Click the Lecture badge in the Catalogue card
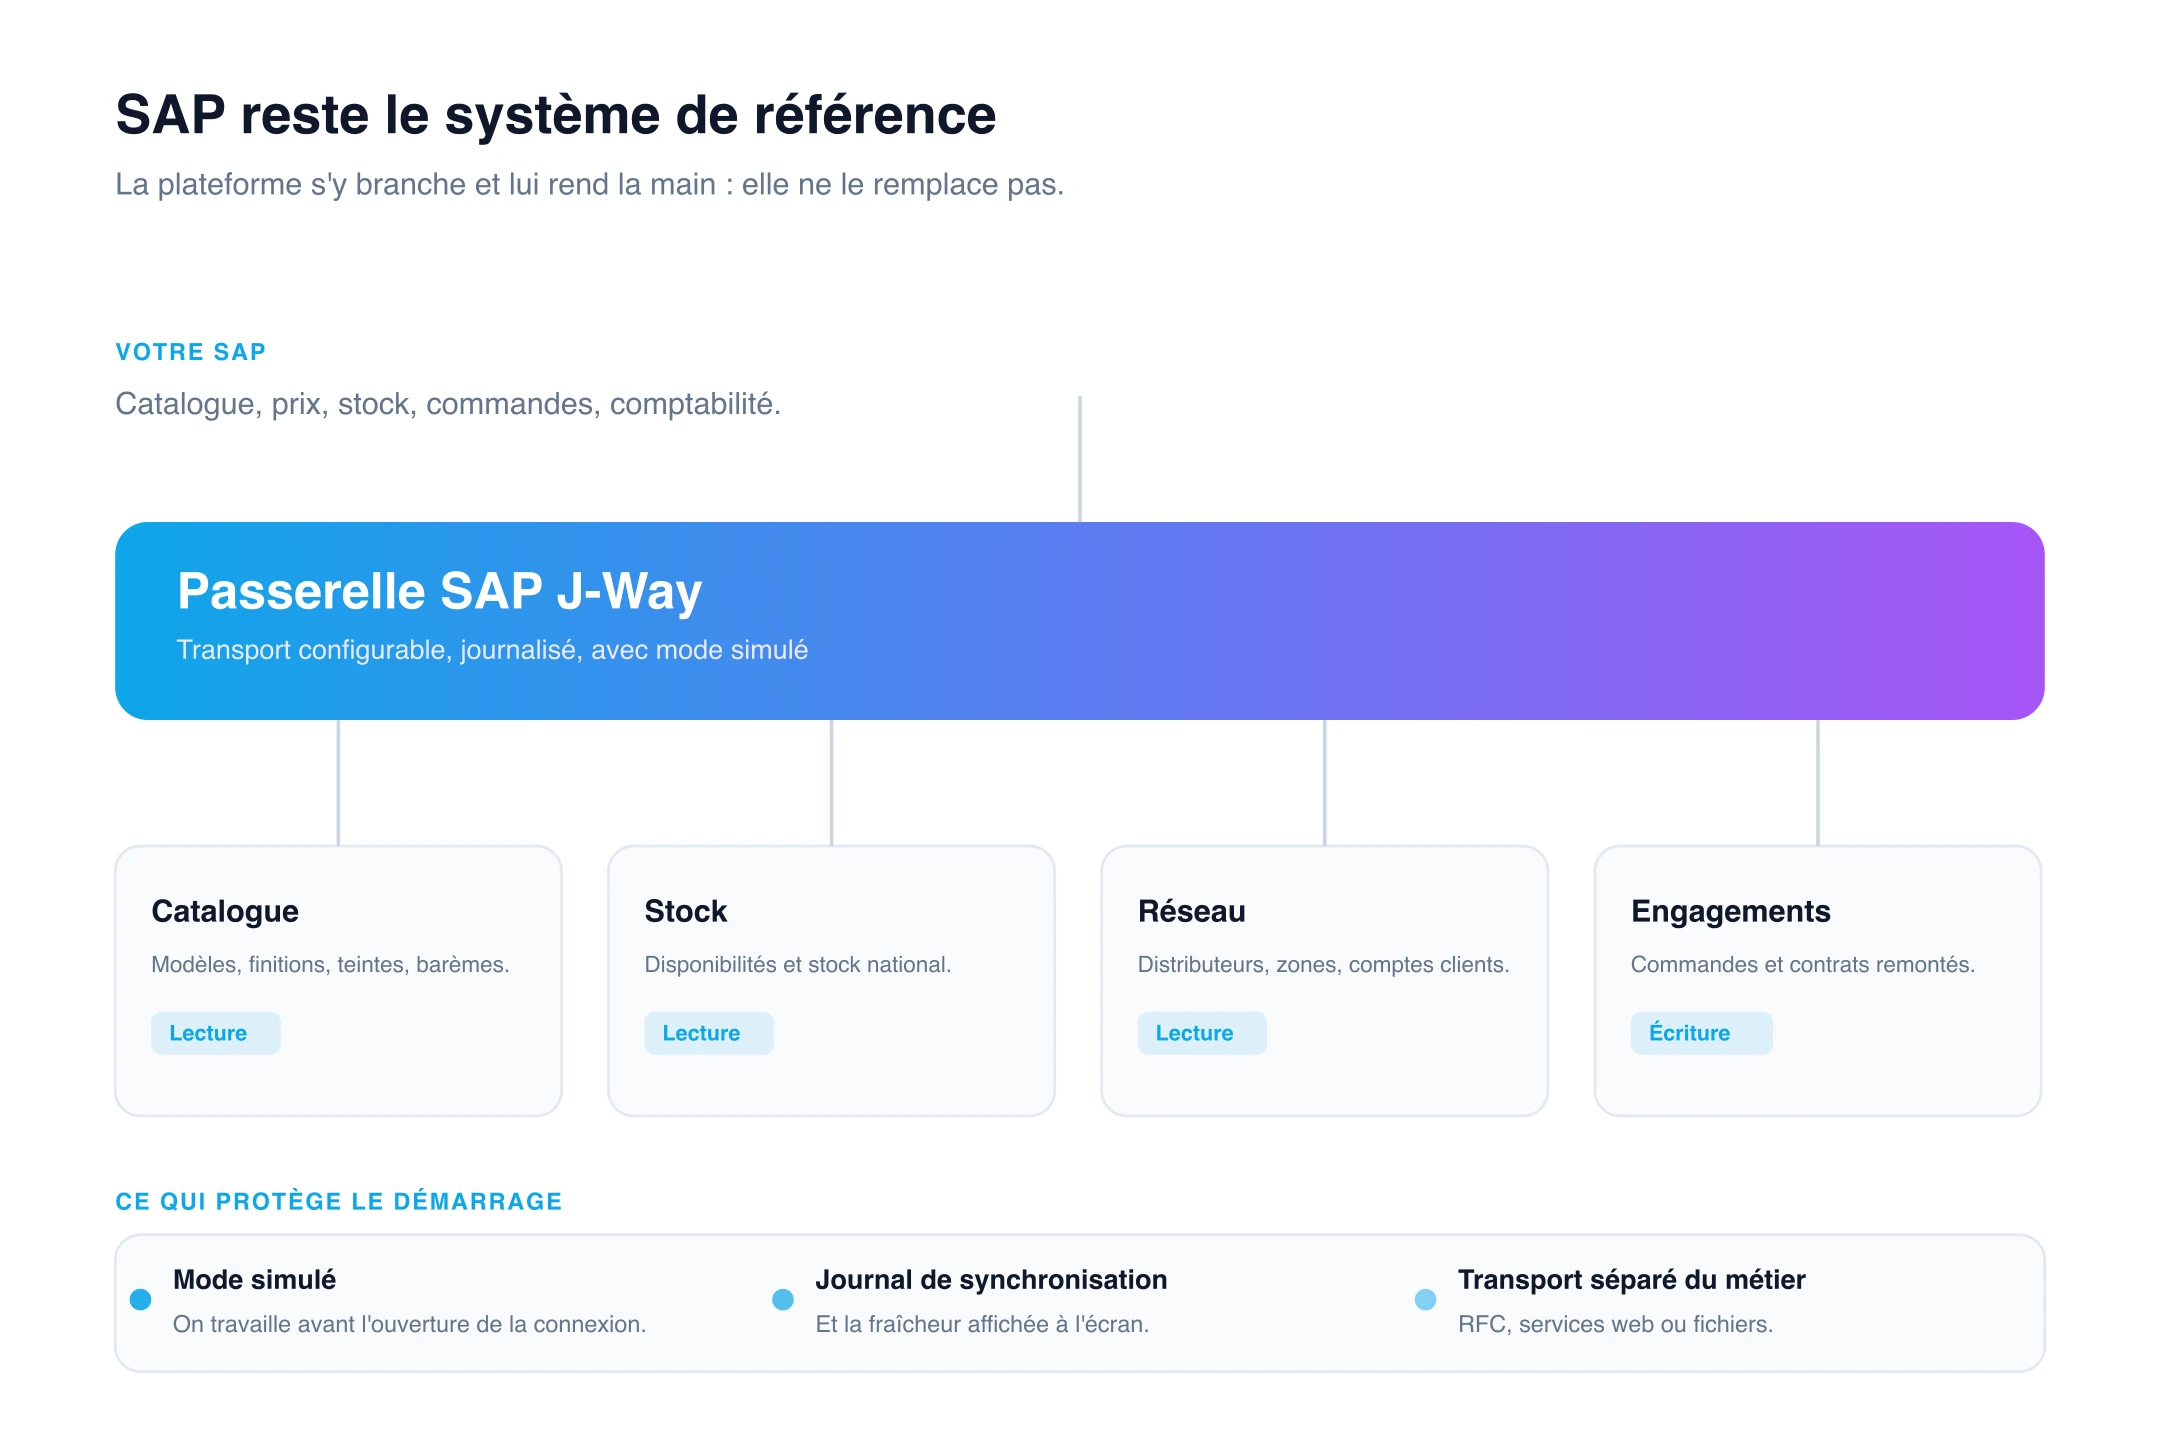Viewport: 2160px width, 1440px height. pyautogui.click(x=216, y=1033)
